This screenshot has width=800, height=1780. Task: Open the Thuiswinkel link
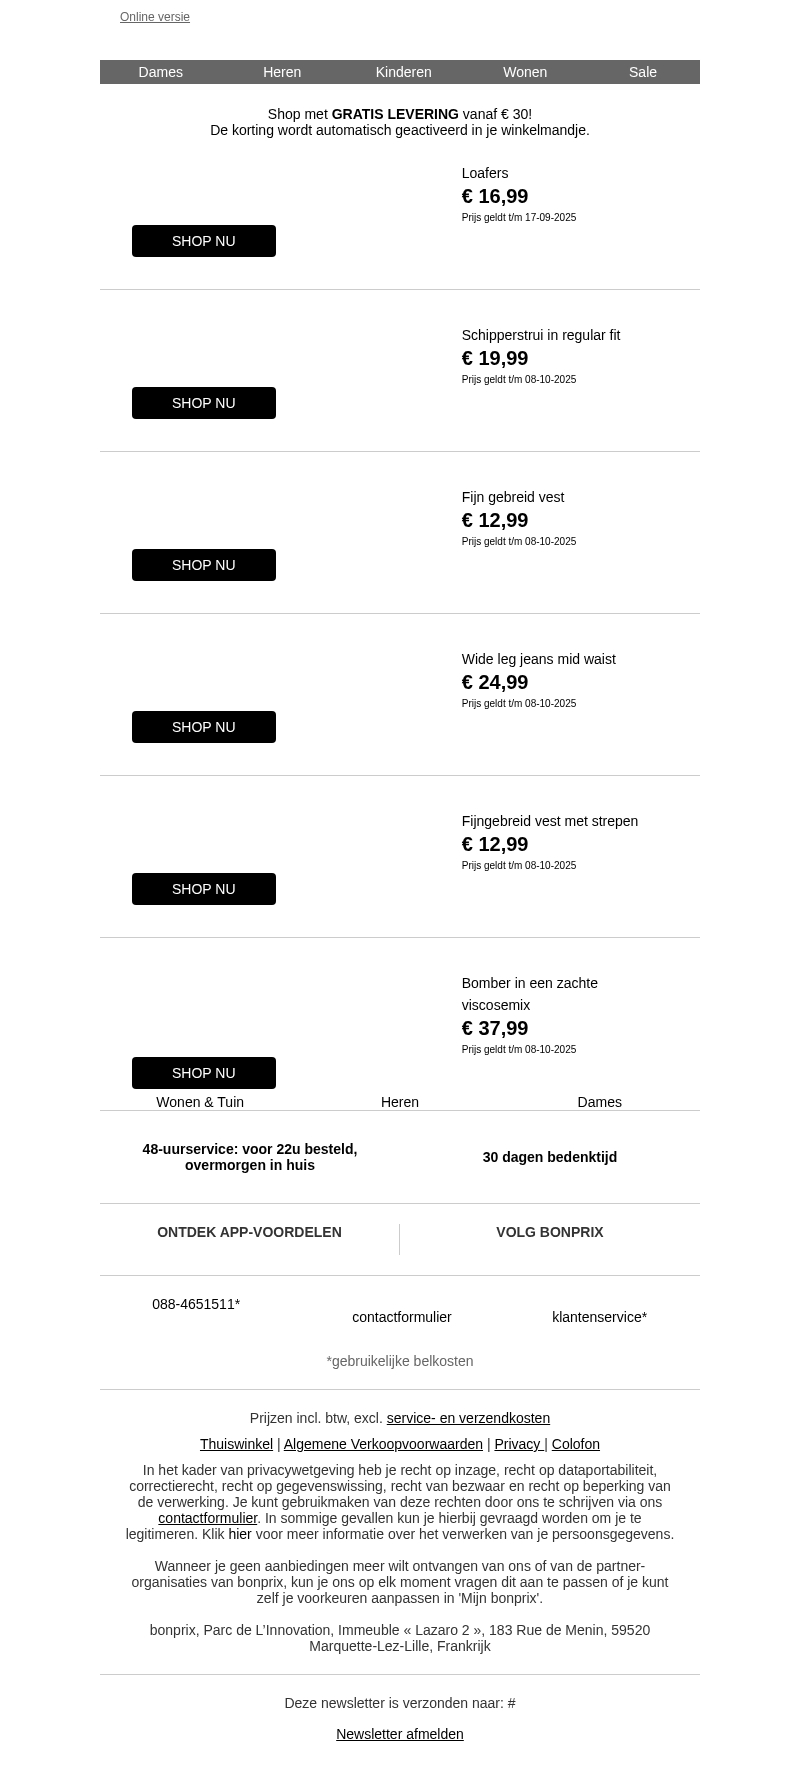pyautogui.click(x=236, y=1444)
